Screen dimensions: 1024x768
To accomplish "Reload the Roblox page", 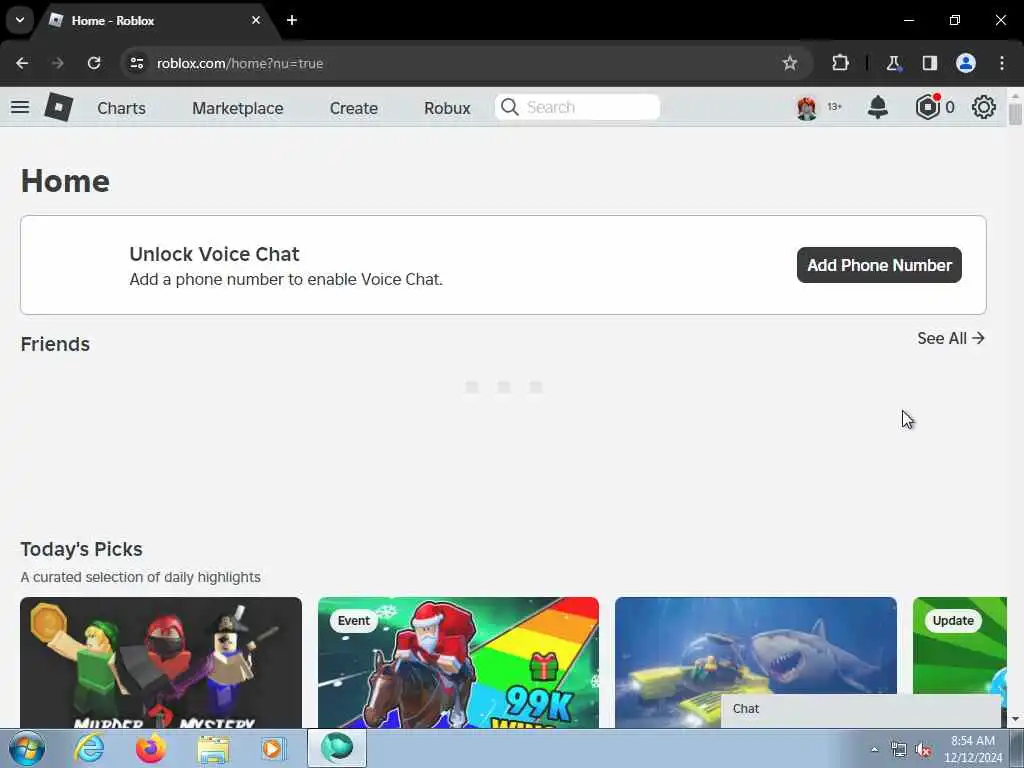I will click(x=94, y=63).
